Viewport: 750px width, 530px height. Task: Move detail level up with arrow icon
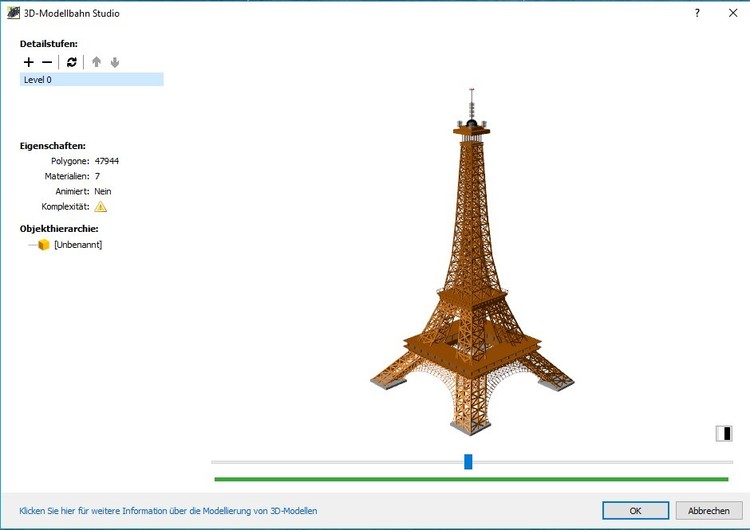coord(97,62)
